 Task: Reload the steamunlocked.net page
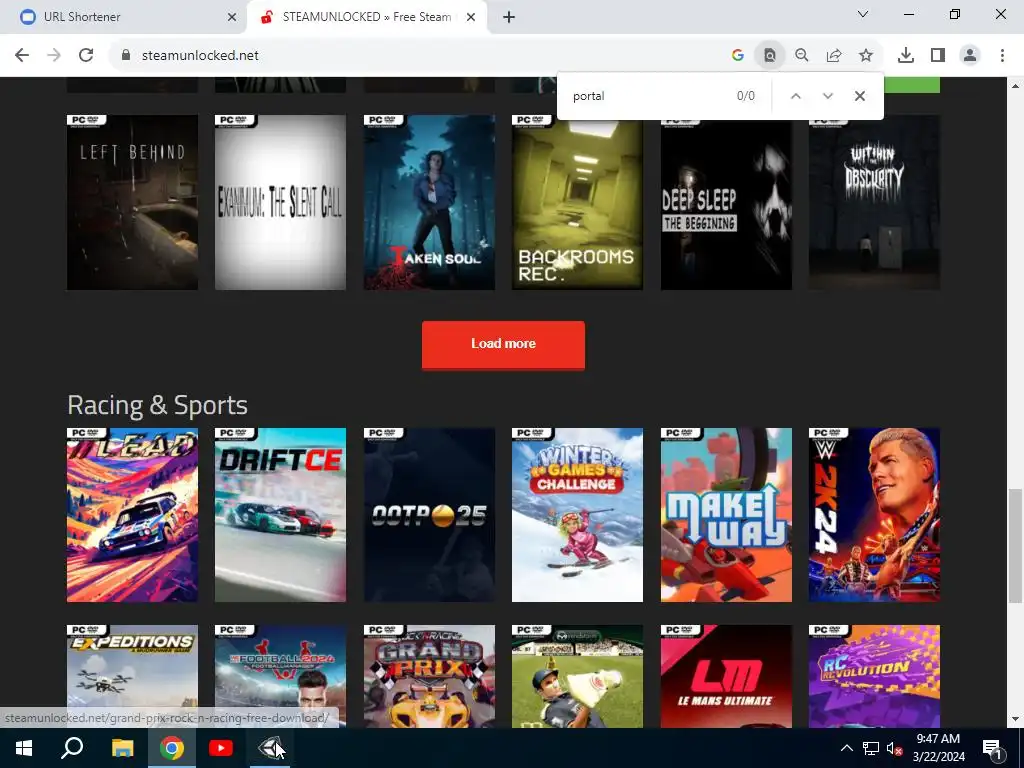coord(86,56)
